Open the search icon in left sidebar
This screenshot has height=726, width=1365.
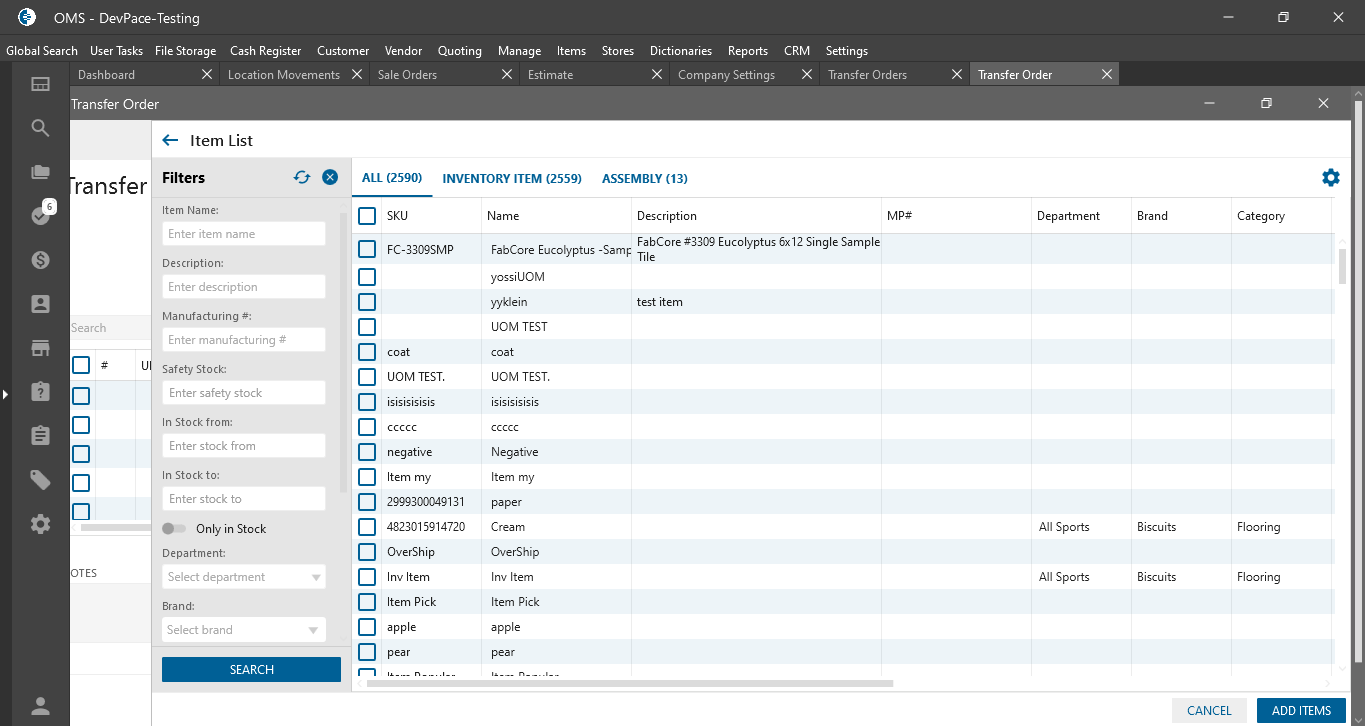[x=40, y=128]
